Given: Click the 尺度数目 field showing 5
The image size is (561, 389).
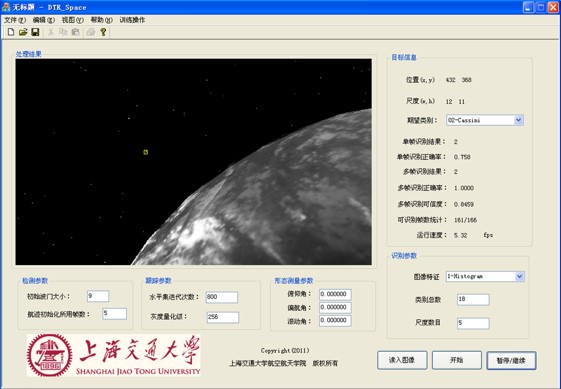Looking at the screenshot, I should tap(473, 323).
